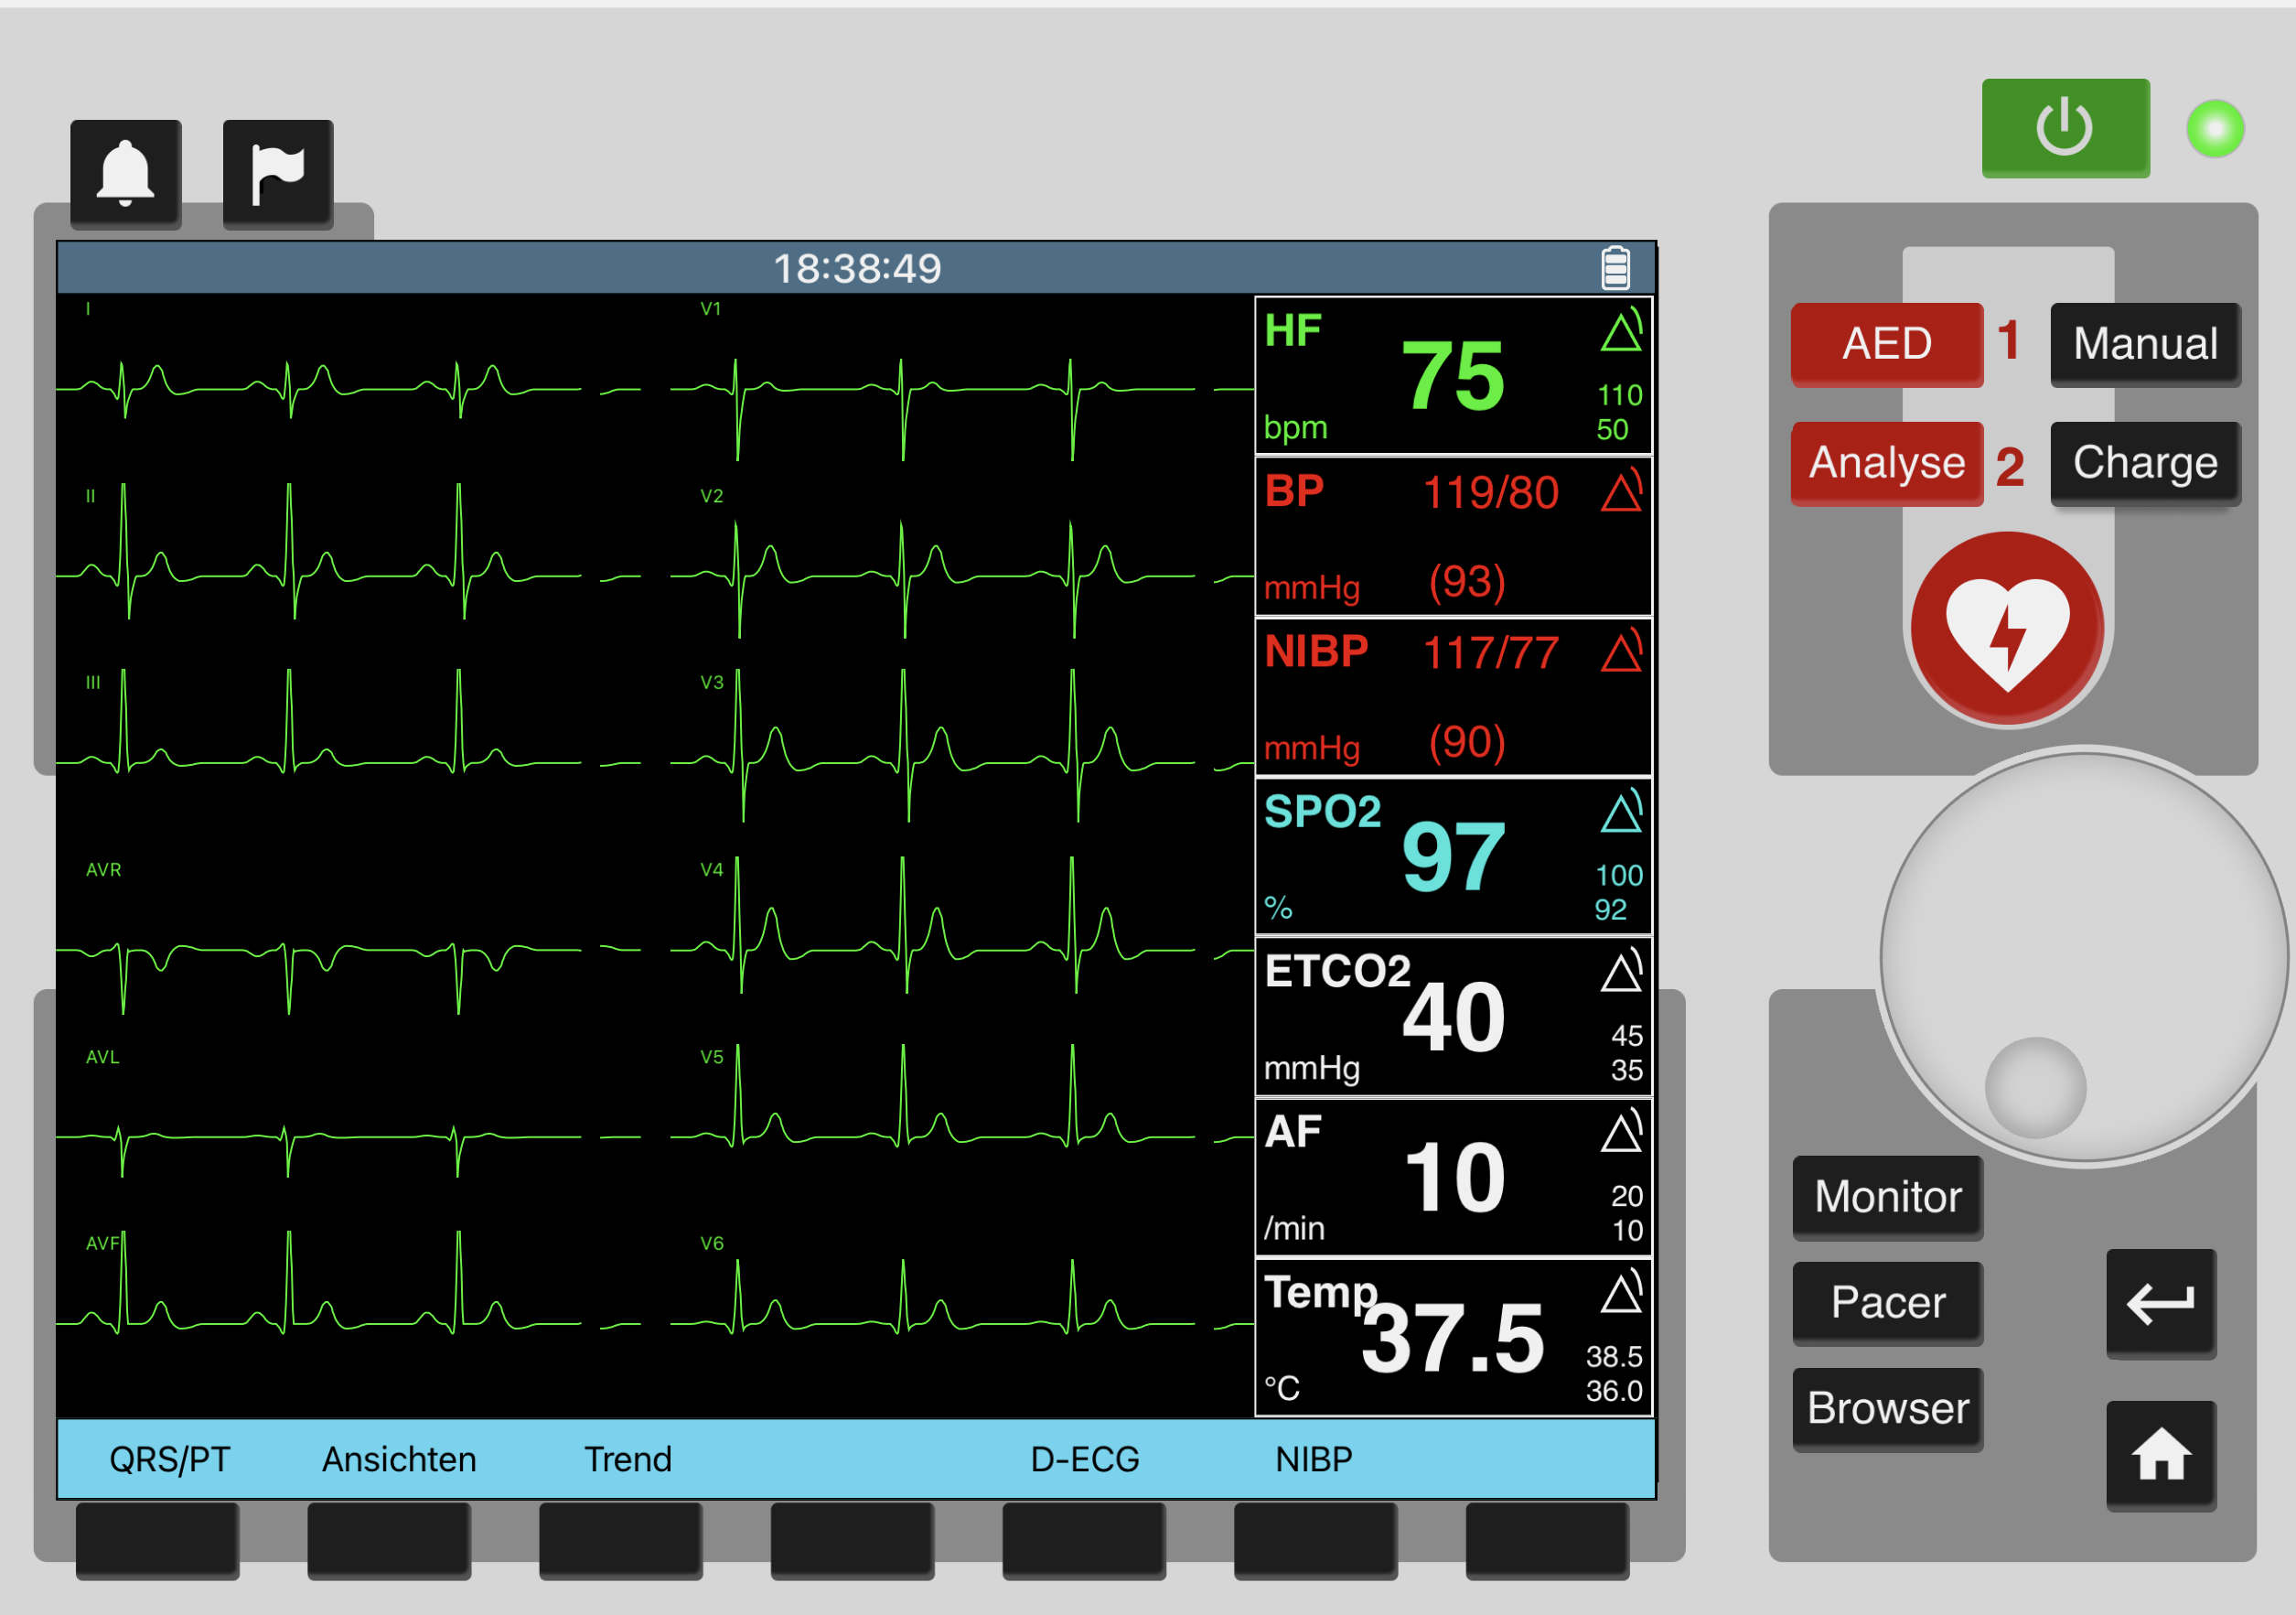Open the Ansichten views menu

(x=398, y=1459)
